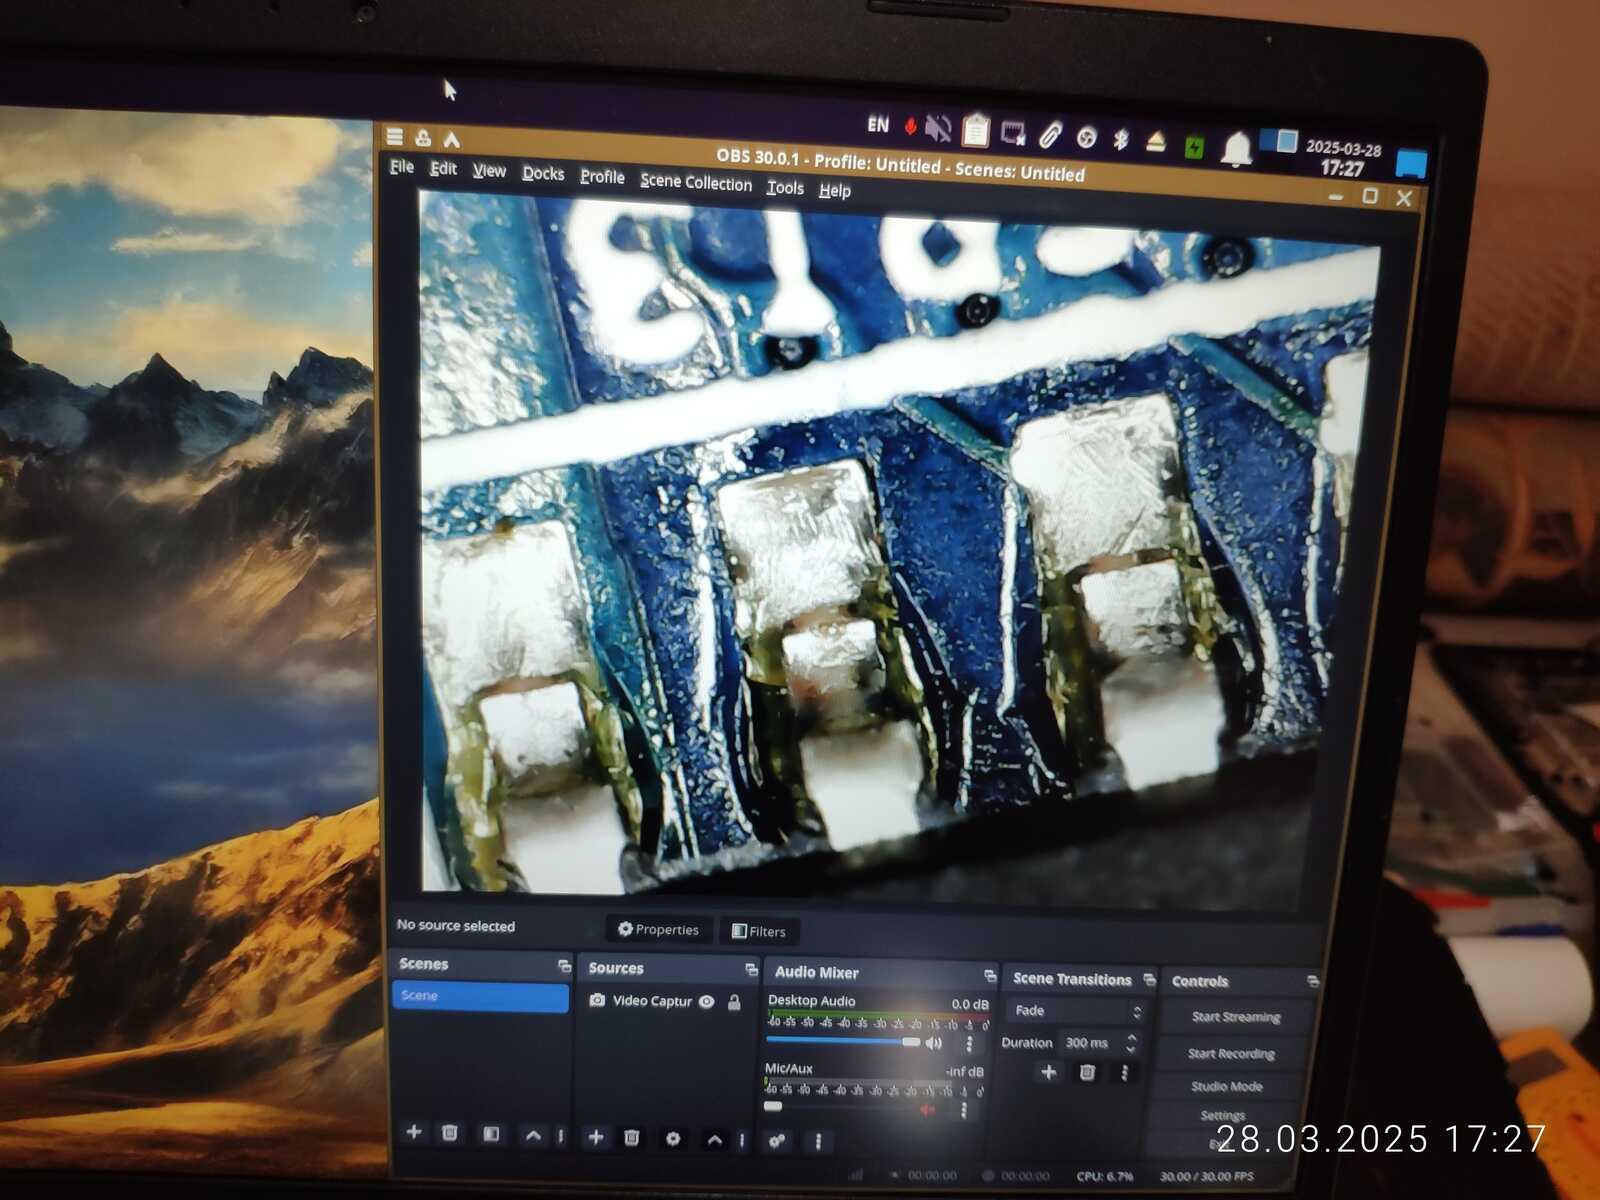The width and height of the screenshot is (1600, 1200).
Task: Click the paperclip icon in the system tray
Action: point(1050,134)
